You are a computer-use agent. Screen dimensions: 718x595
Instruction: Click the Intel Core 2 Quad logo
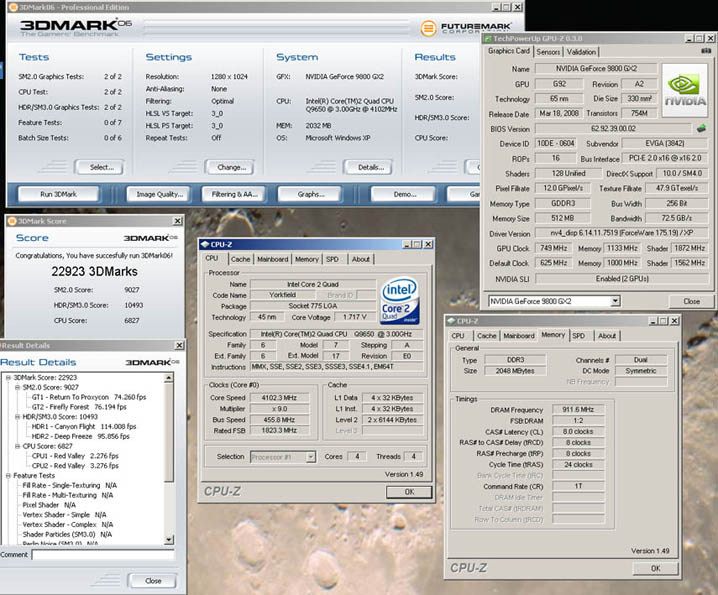(399, 301)
